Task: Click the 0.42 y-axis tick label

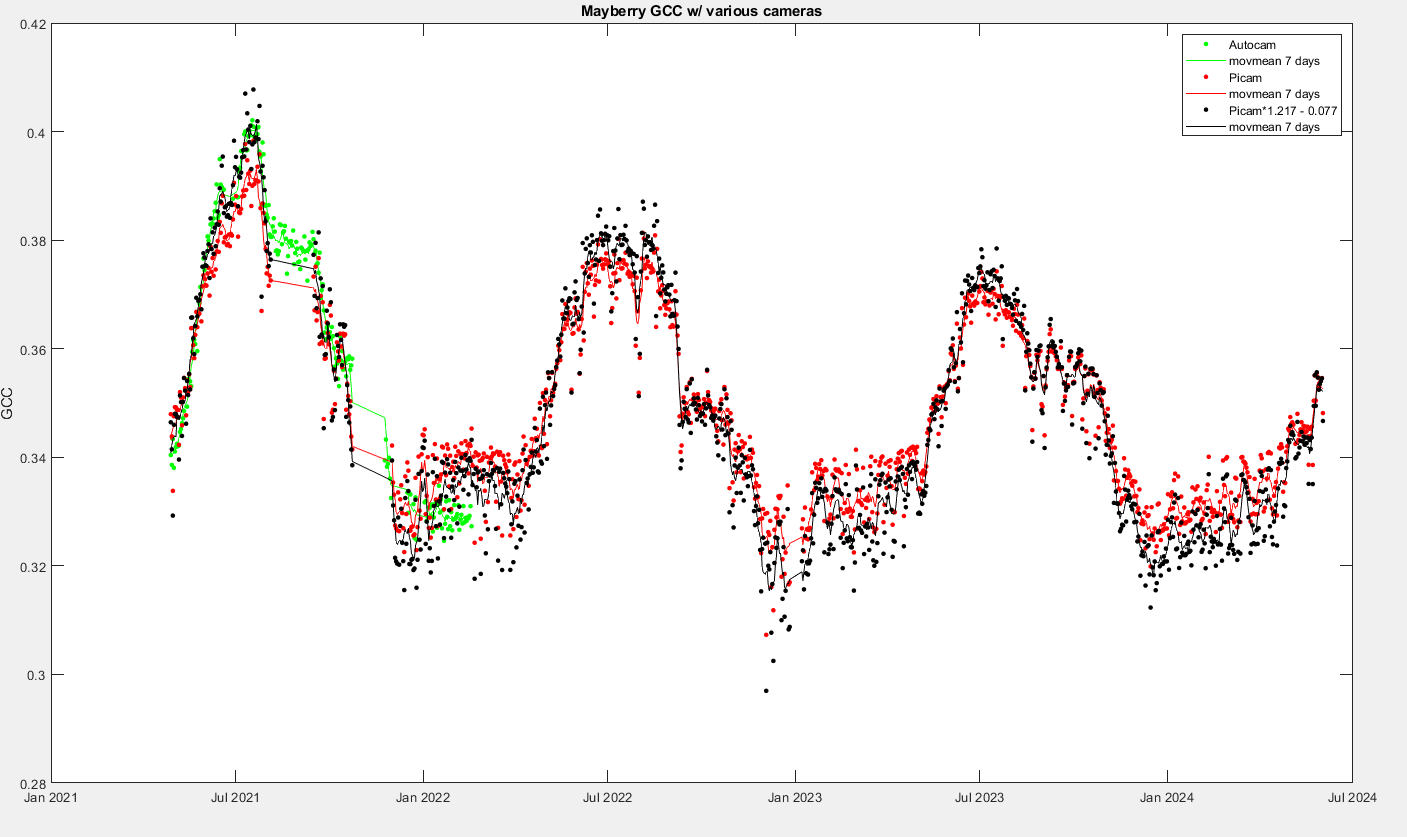Action: click(x=32, y=24)
